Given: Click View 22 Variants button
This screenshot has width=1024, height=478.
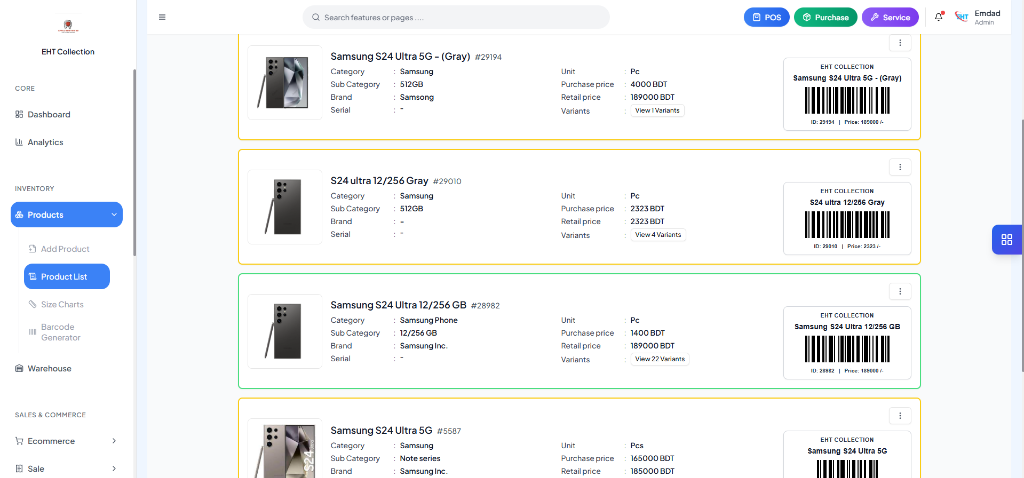Looking at the screenshot, I should click(660, 359).
